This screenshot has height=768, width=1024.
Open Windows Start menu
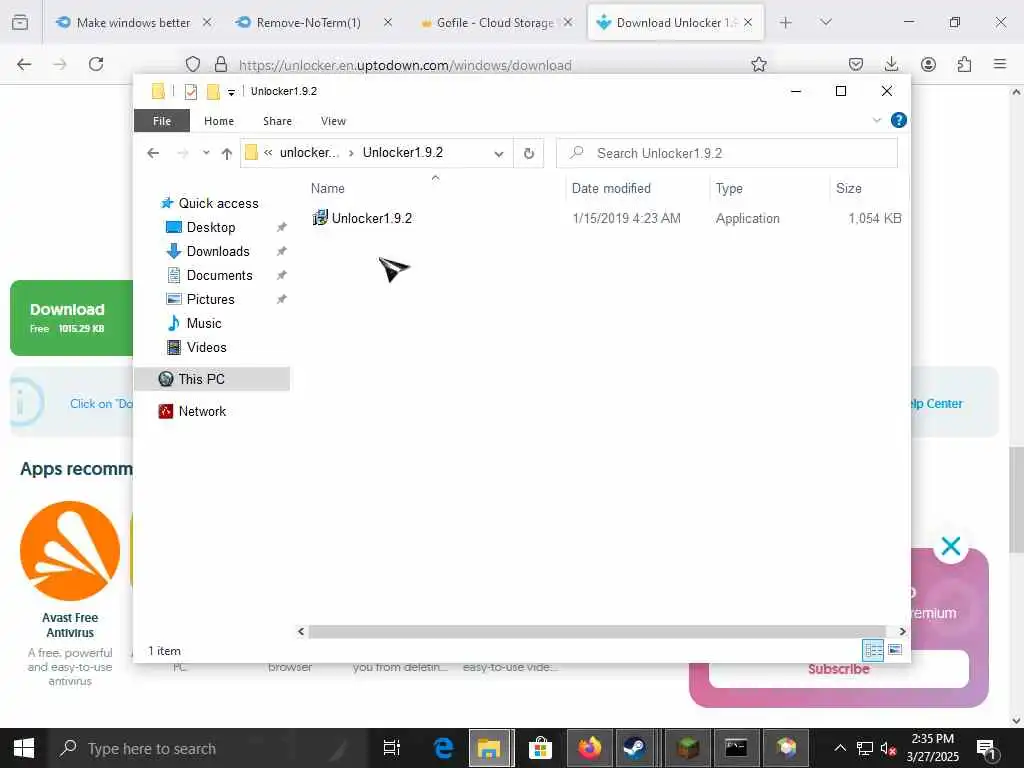(x=24, y=748)
